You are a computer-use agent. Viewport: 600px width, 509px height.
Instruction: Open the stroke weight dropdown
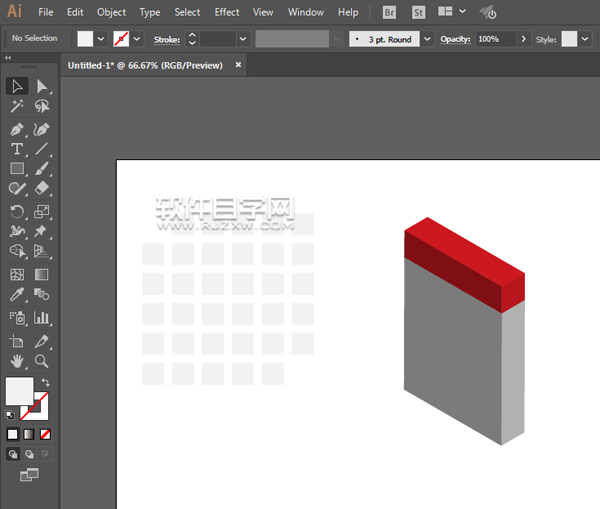[243, 38]
